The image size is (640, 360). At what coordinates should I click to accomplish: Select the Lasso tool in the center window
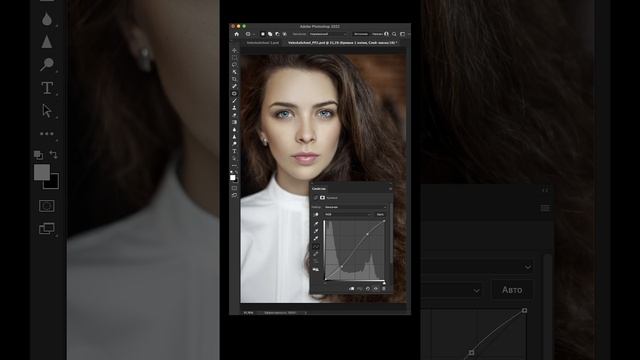tap(234, 64)
